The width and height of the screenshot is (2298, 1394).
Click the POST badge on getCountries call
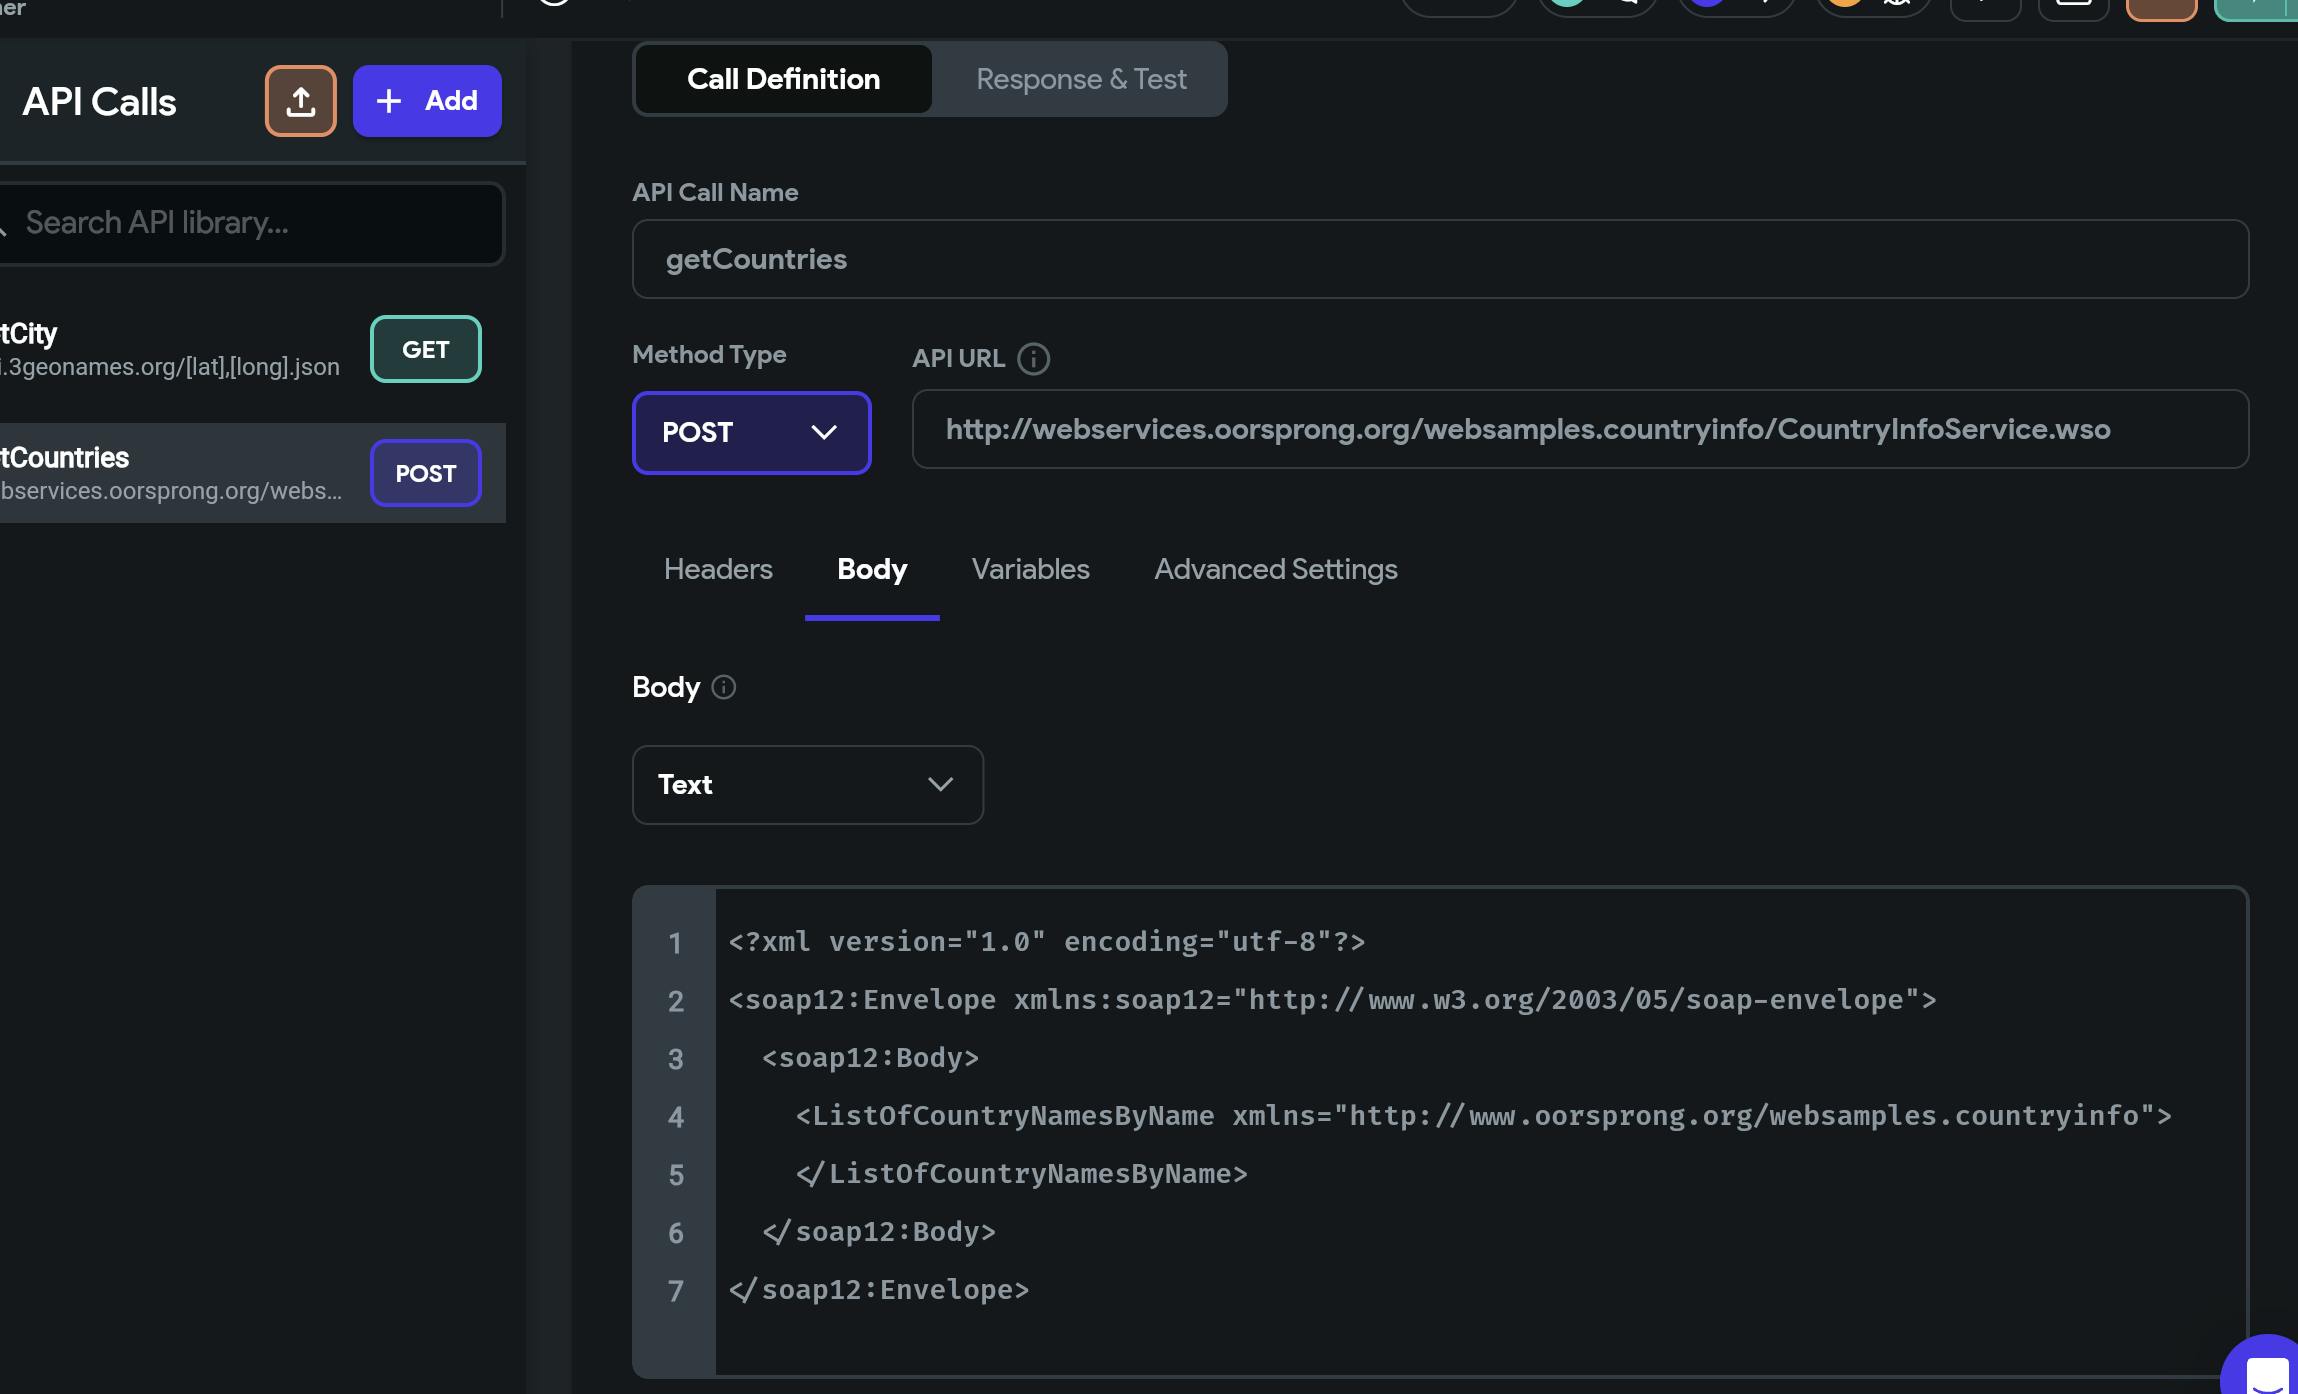(425, 473)
